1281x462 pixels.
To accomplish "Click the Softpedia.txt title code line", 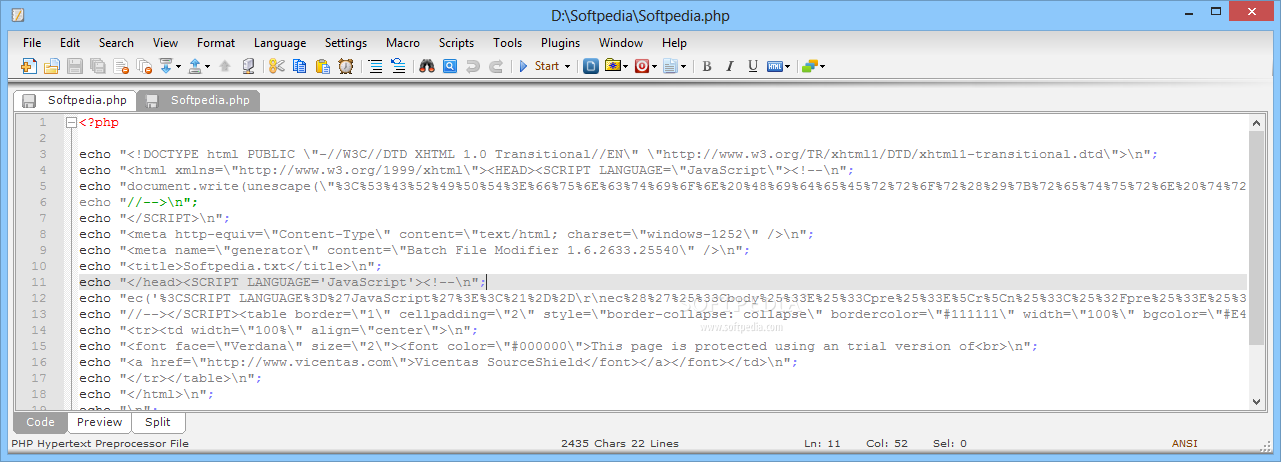I will click(231, 266).
